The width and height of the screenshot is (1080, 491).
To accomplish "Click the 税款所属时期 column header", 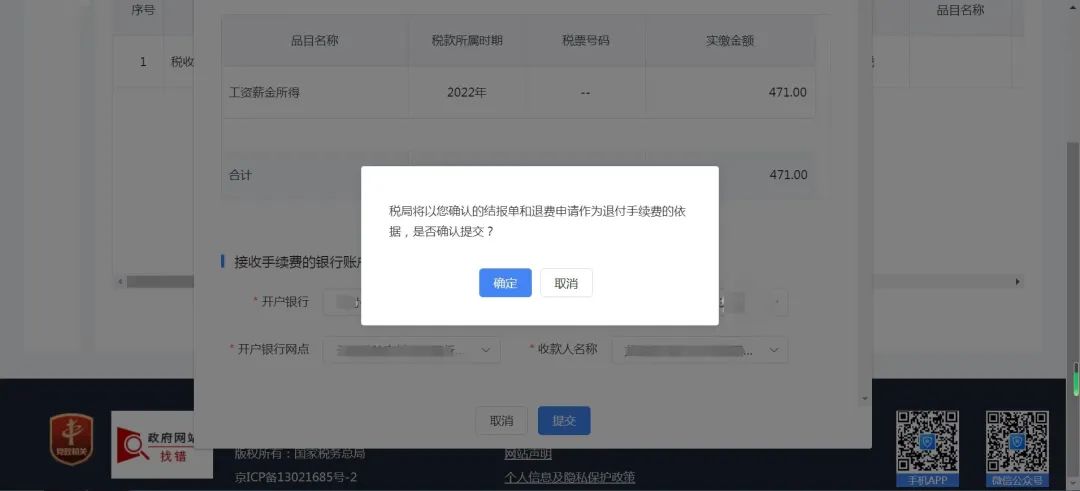I will (467, 41).
